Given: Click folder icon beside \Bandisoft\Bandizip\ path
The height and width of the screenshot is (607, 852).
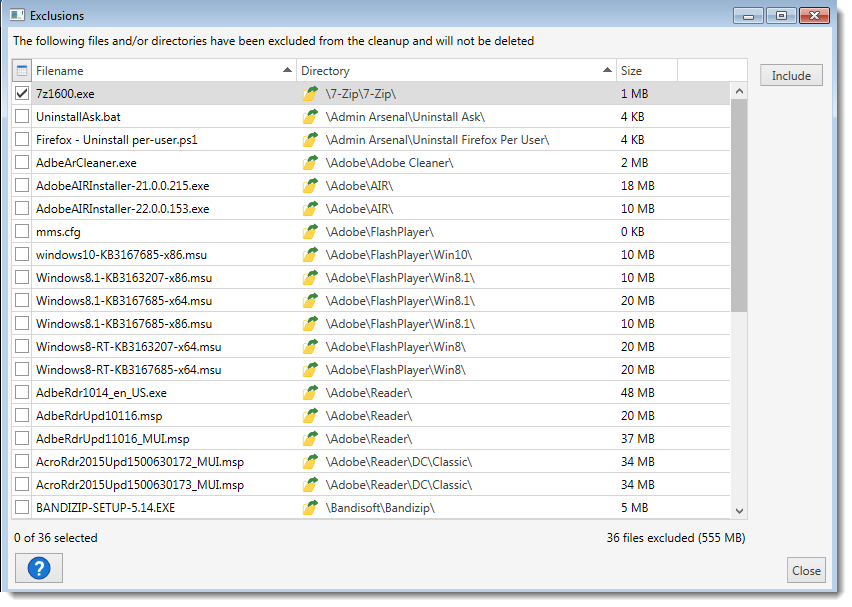Looking at the screenshot, I should click(310, 508).
